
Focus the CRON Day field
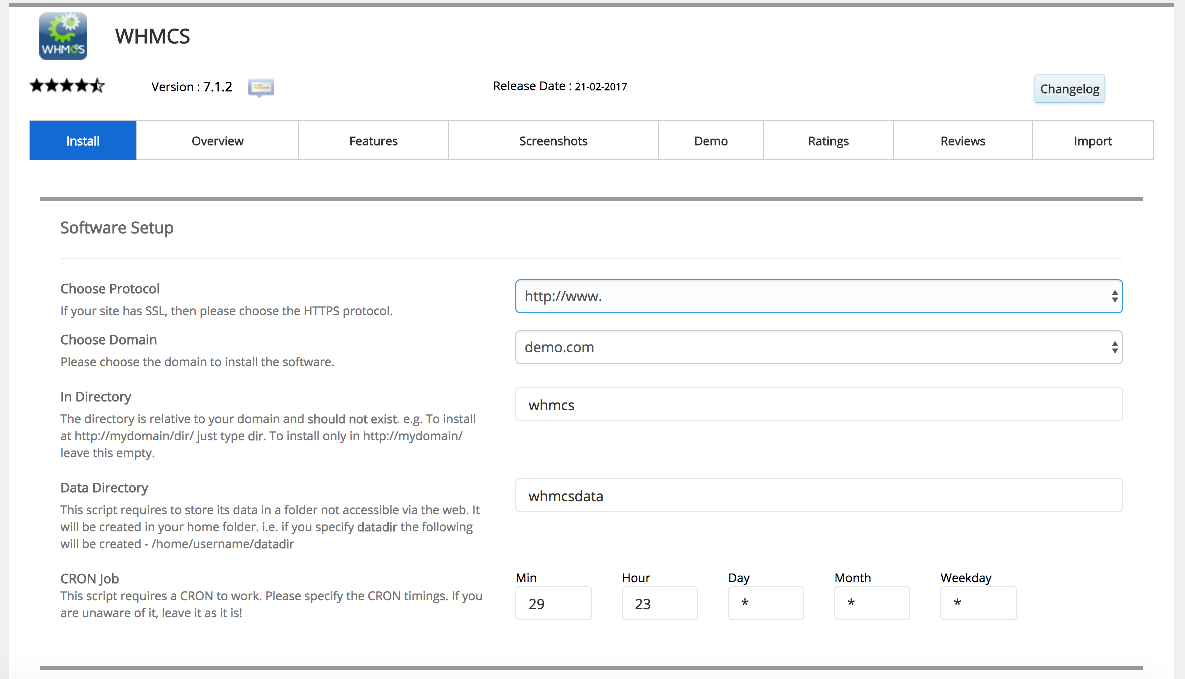(766, 603)
